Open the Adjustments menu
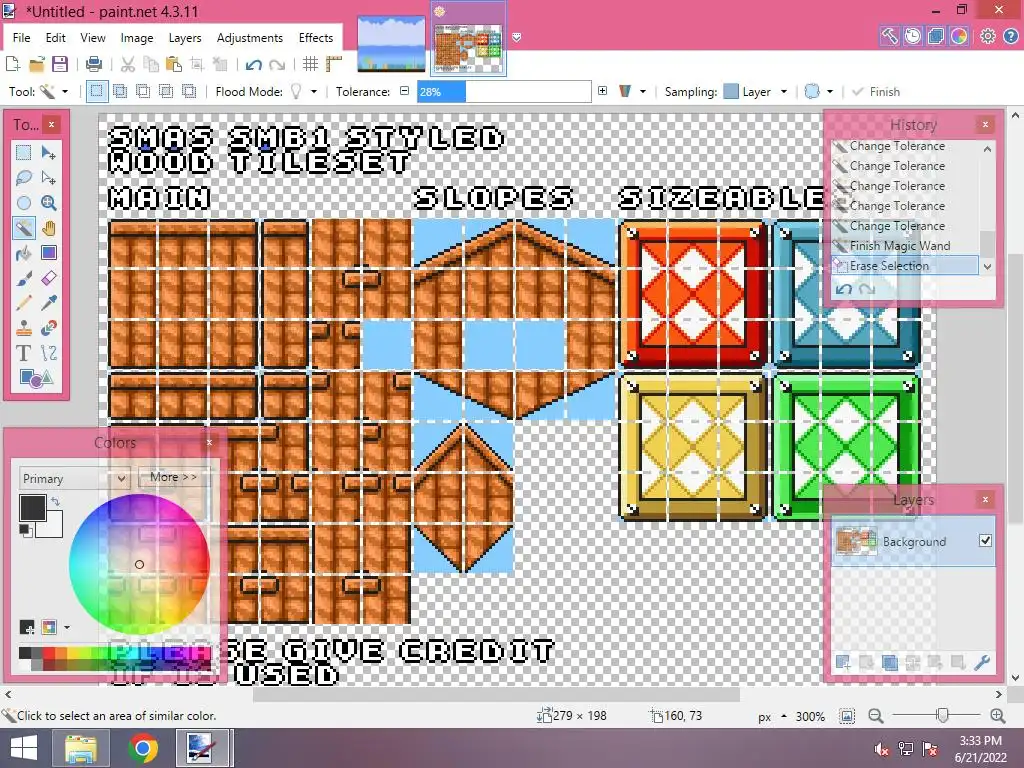This screenshot has height=768, width=1024. point(249,38)
